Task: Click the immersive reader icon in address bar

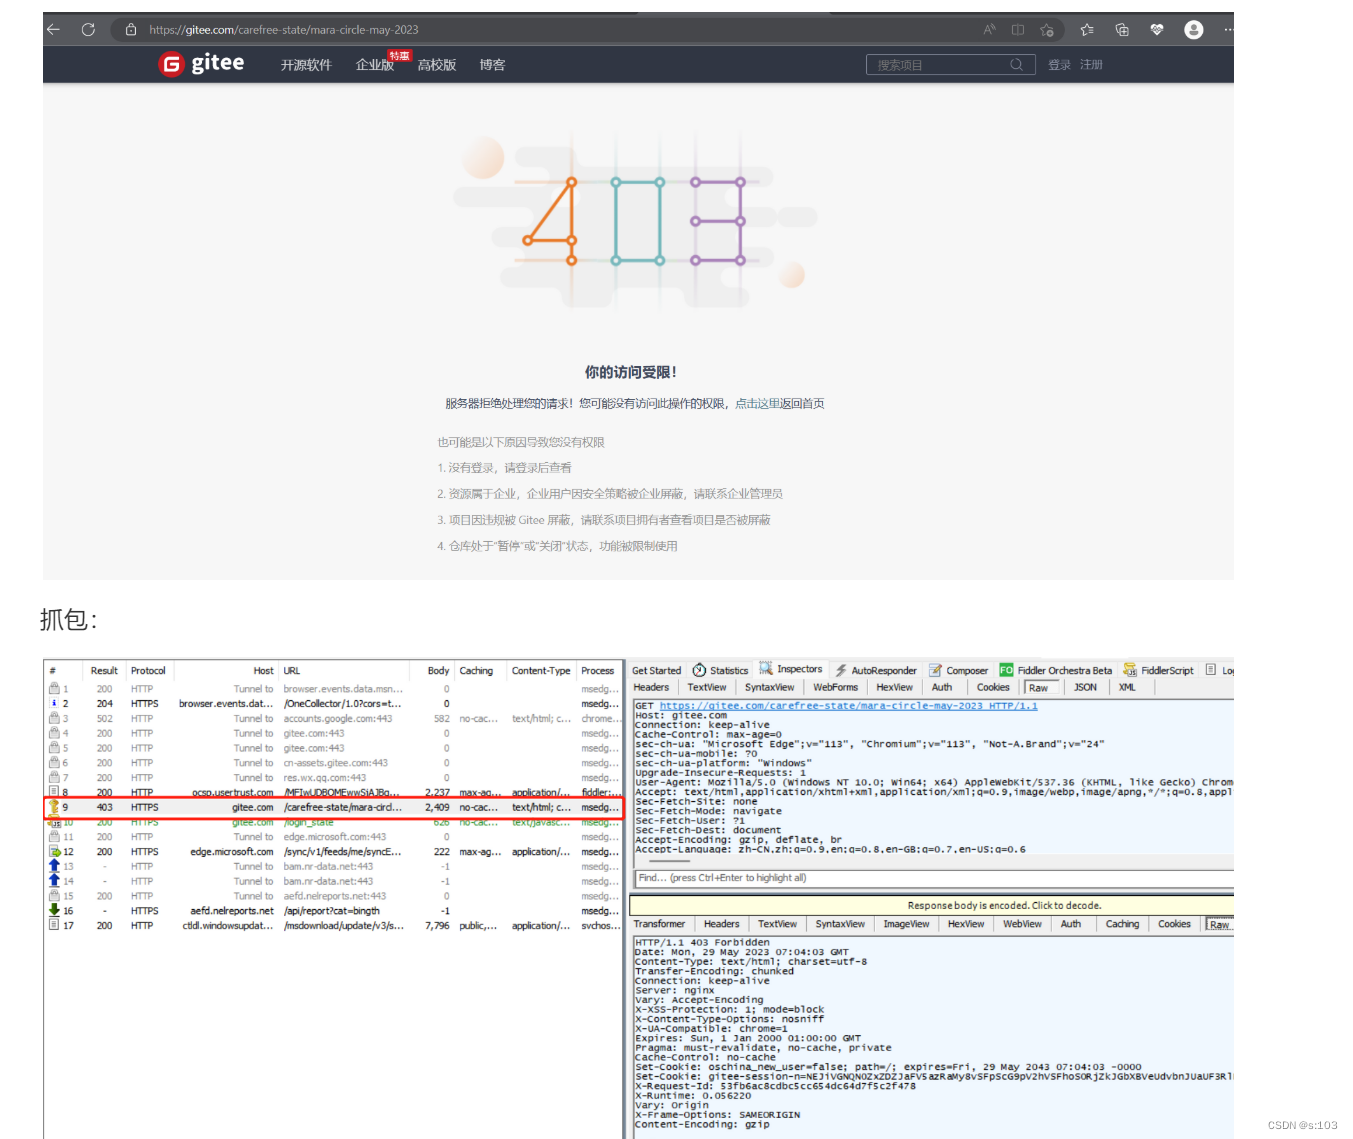Action: (x=1018, y=30)
